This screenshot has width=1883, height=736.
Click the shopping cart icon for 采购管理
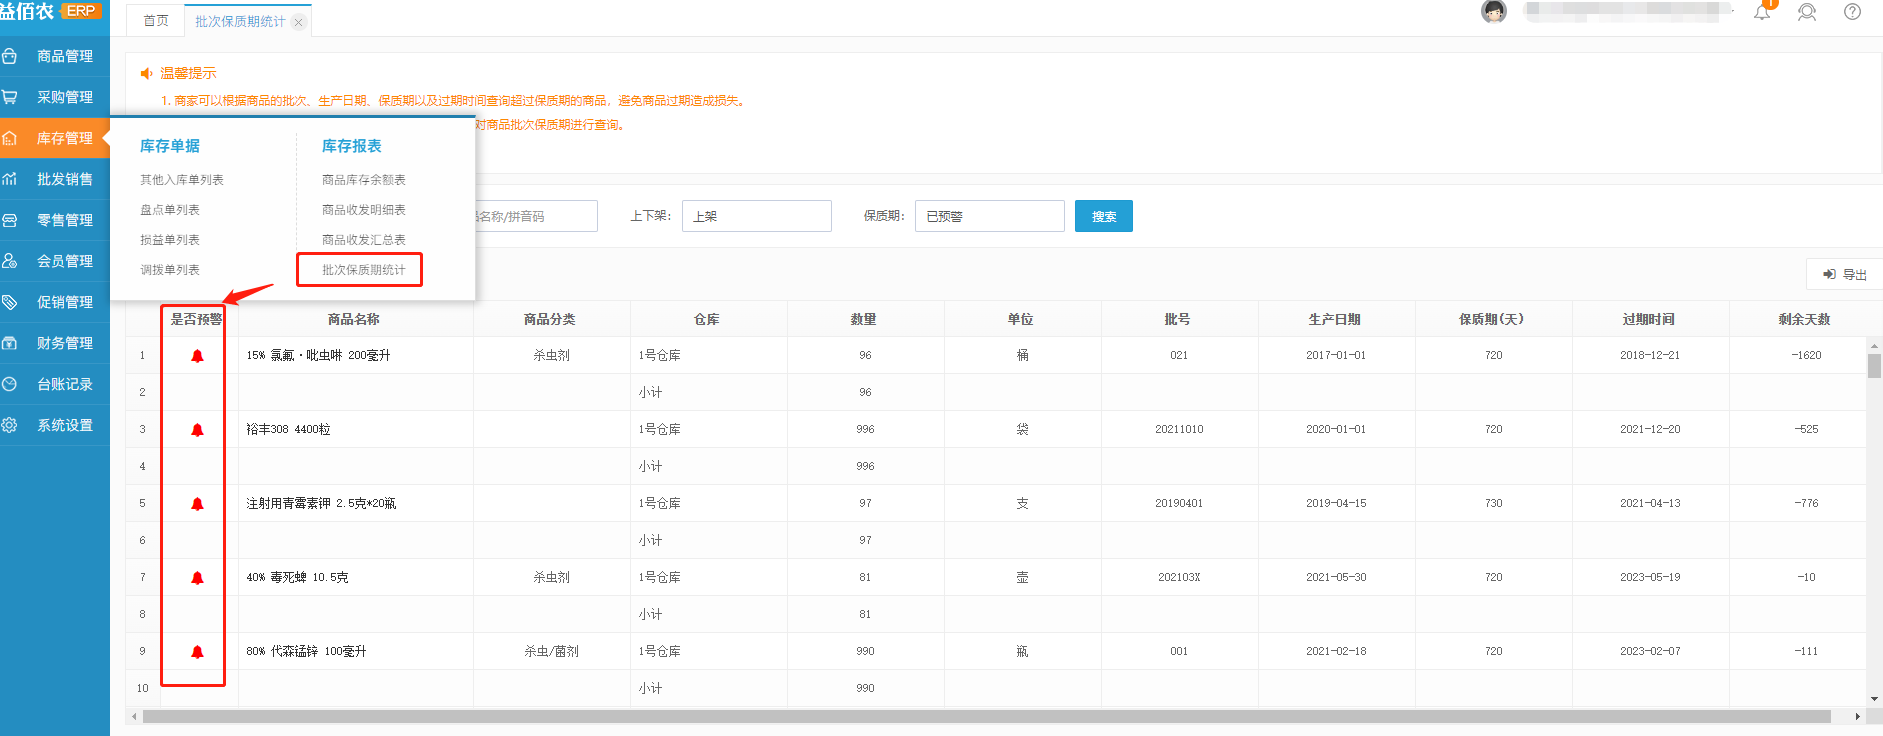[x=10, y=97]
